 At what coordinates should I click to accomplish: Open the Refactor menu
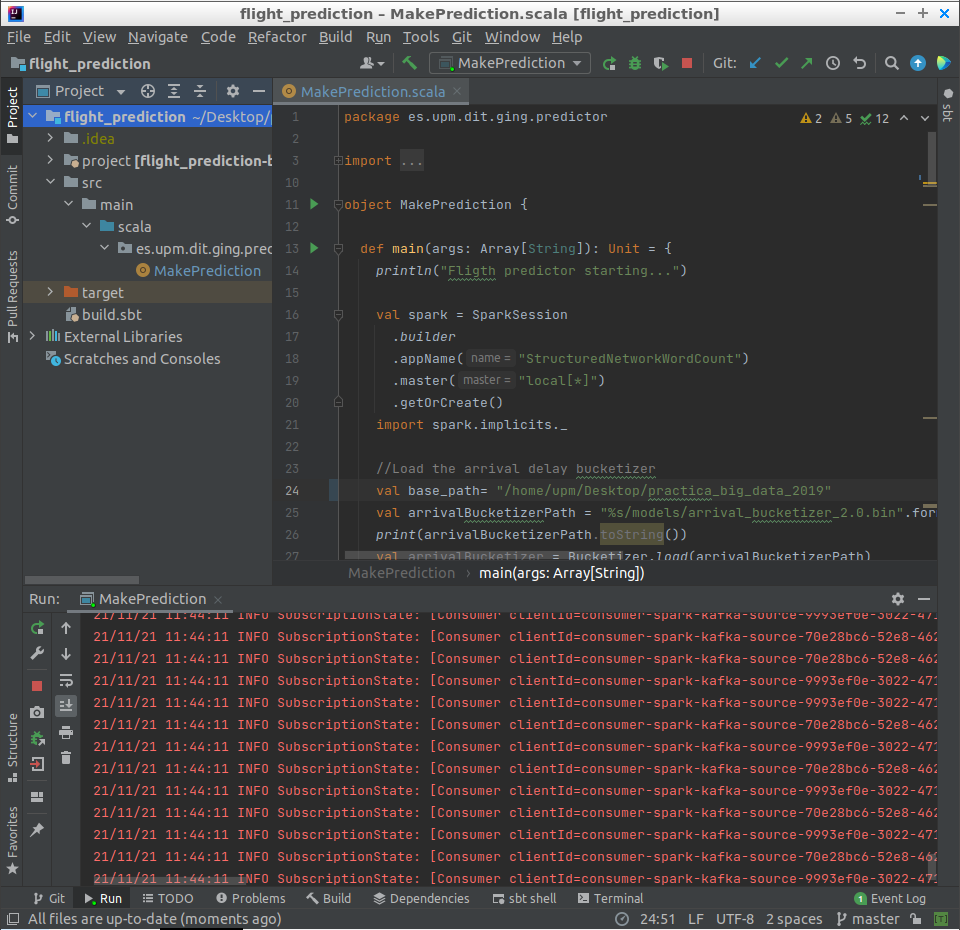[277, 37]
